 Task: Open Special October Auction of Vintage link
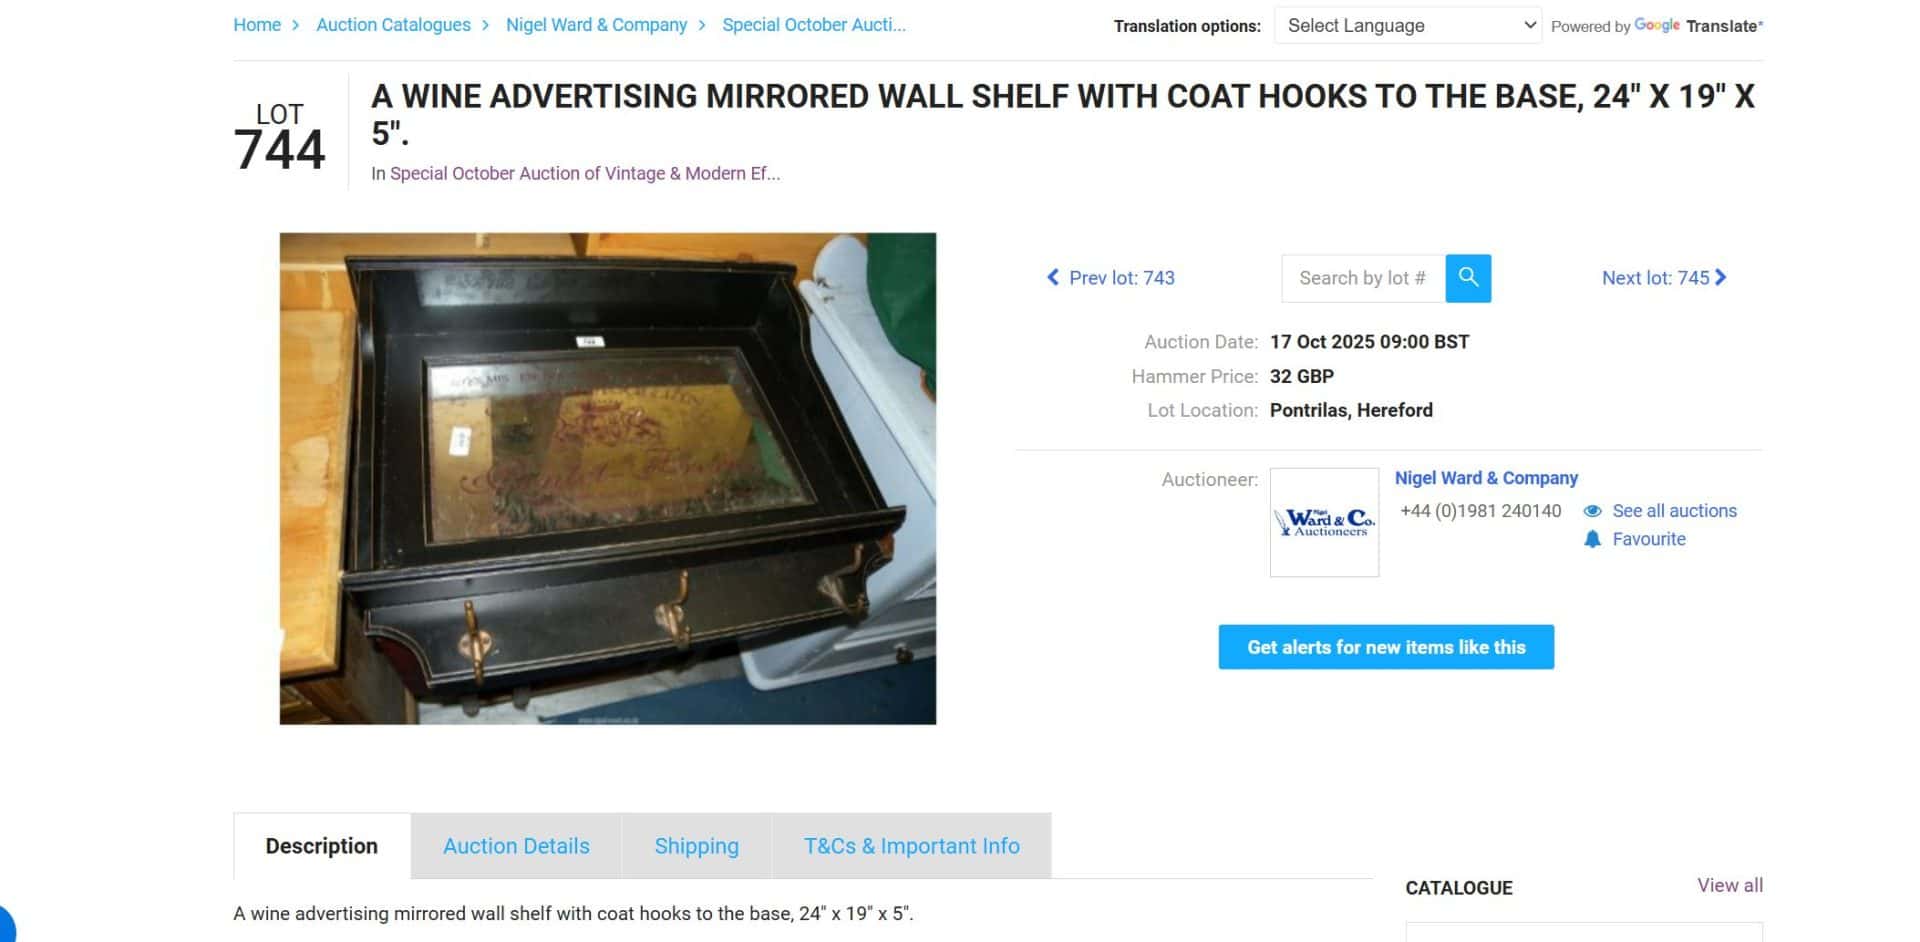coord(585,174)
